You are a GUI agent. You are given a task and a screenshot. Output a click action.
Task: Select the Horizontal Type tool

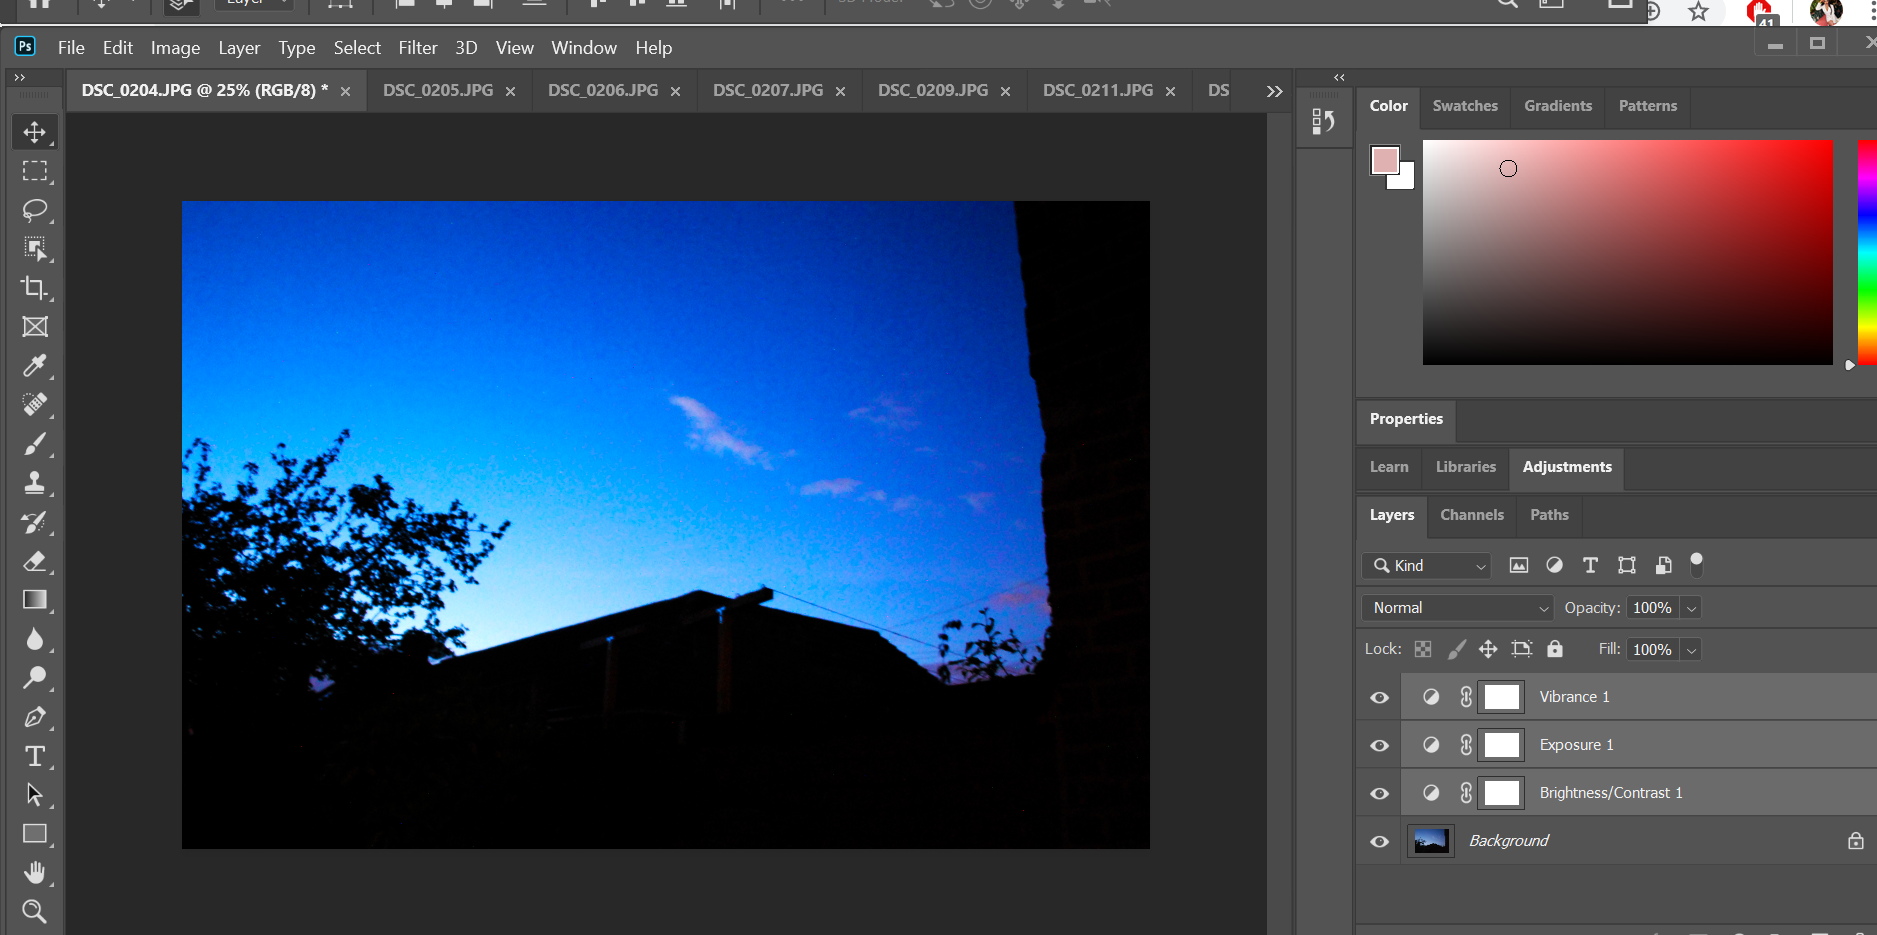(x=34, y=756)
